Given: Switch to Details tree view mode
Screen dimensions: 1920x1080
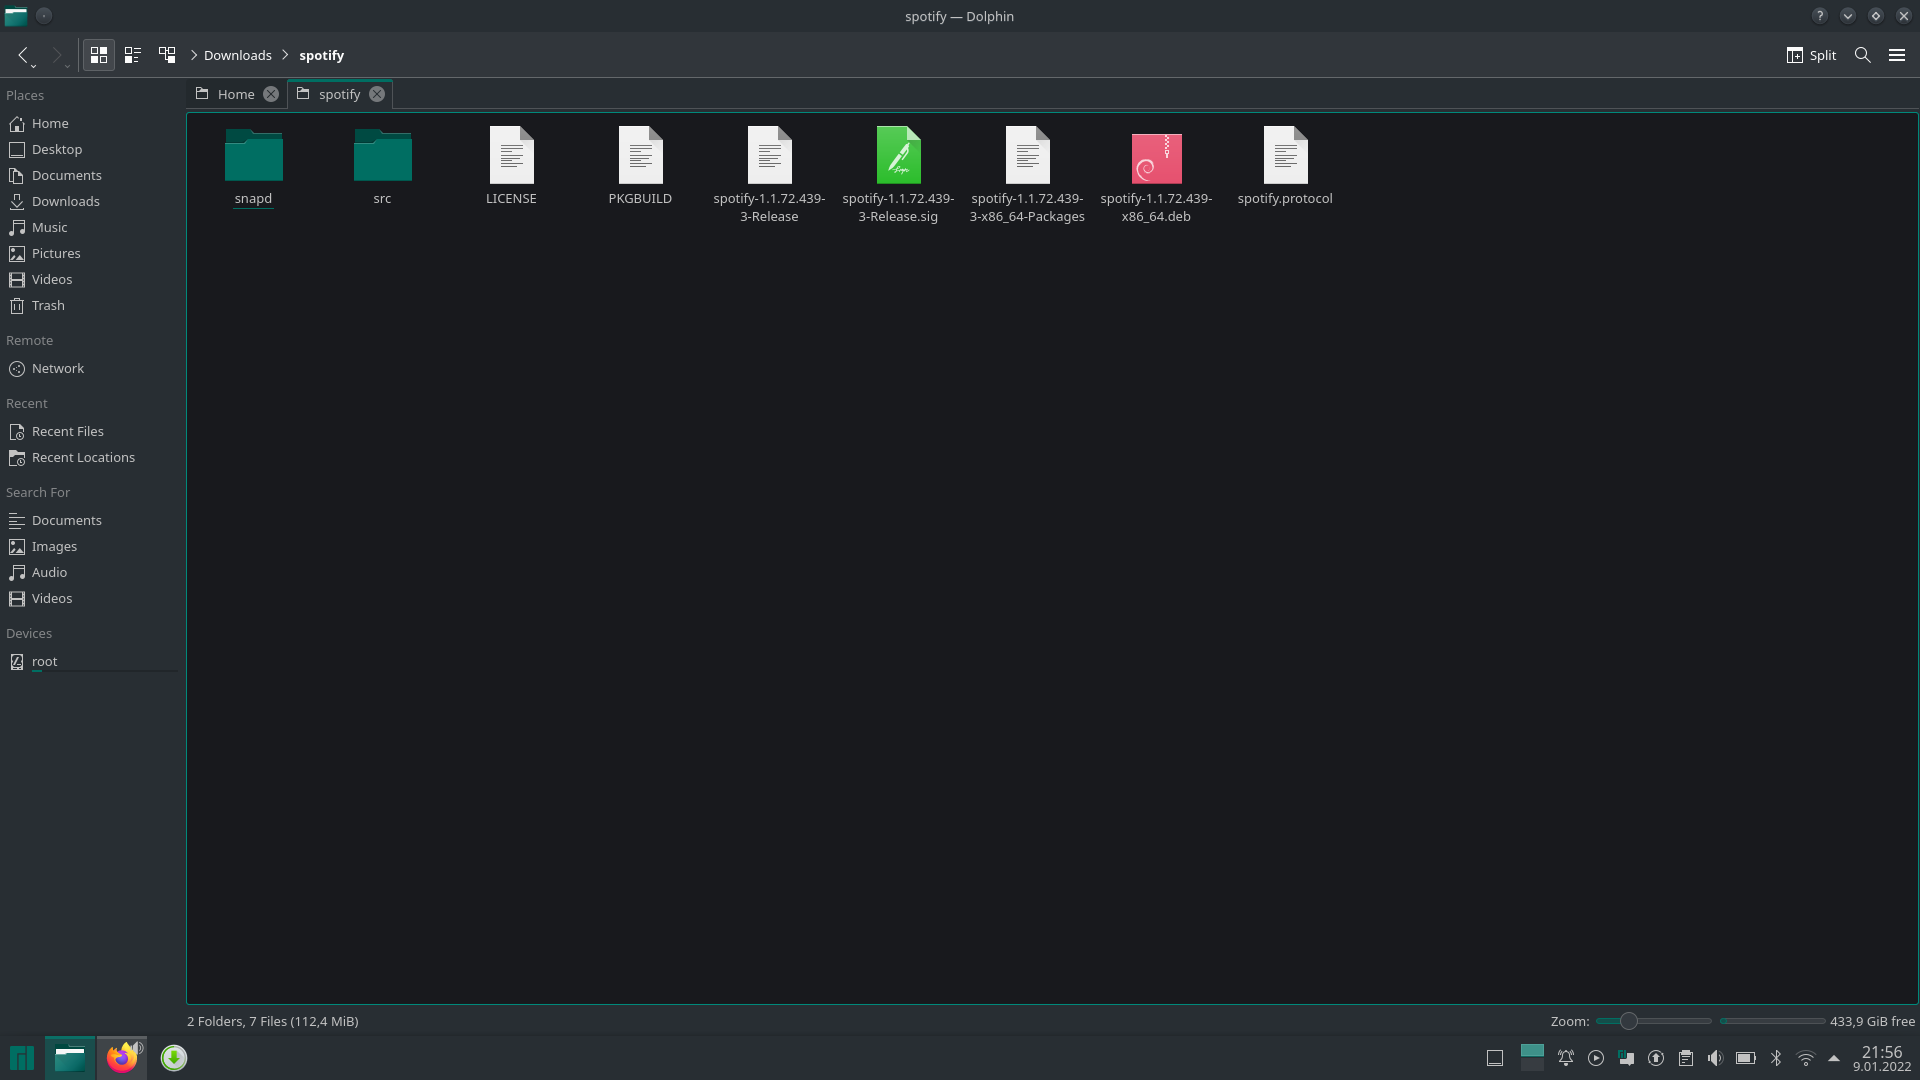Looking at the screenshot, I should (x=167, y=55).
